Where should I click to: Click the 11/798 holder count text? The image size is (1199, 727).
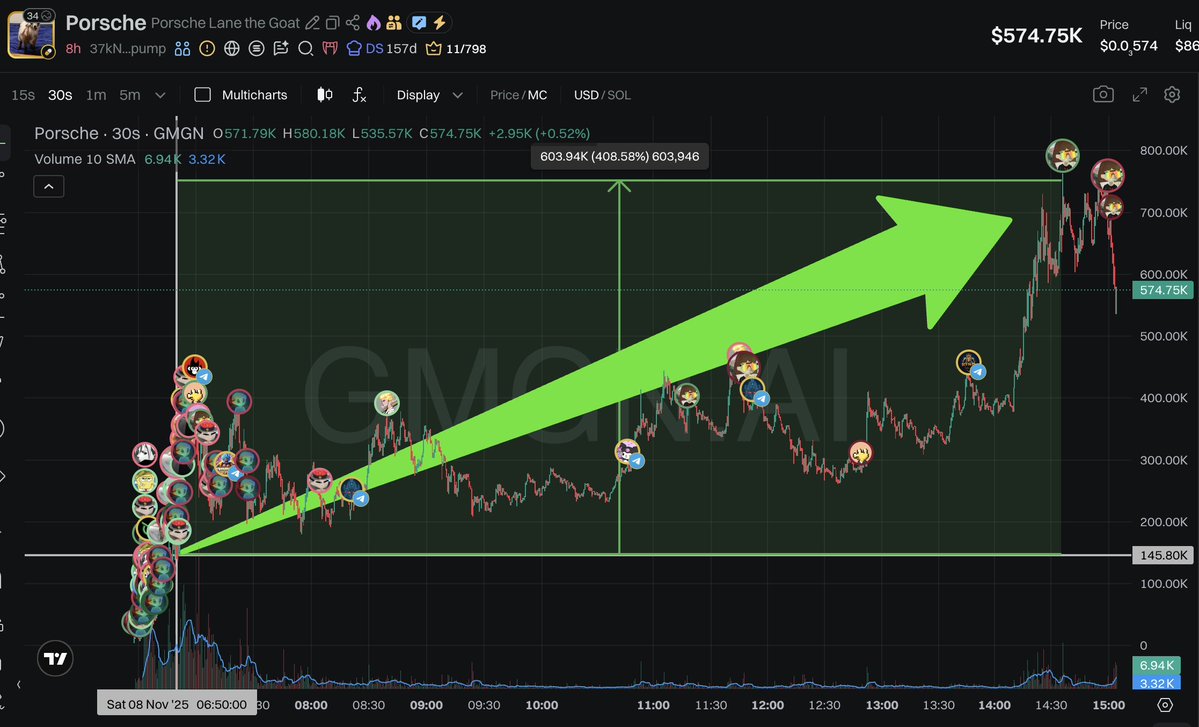tap(466, 49)
